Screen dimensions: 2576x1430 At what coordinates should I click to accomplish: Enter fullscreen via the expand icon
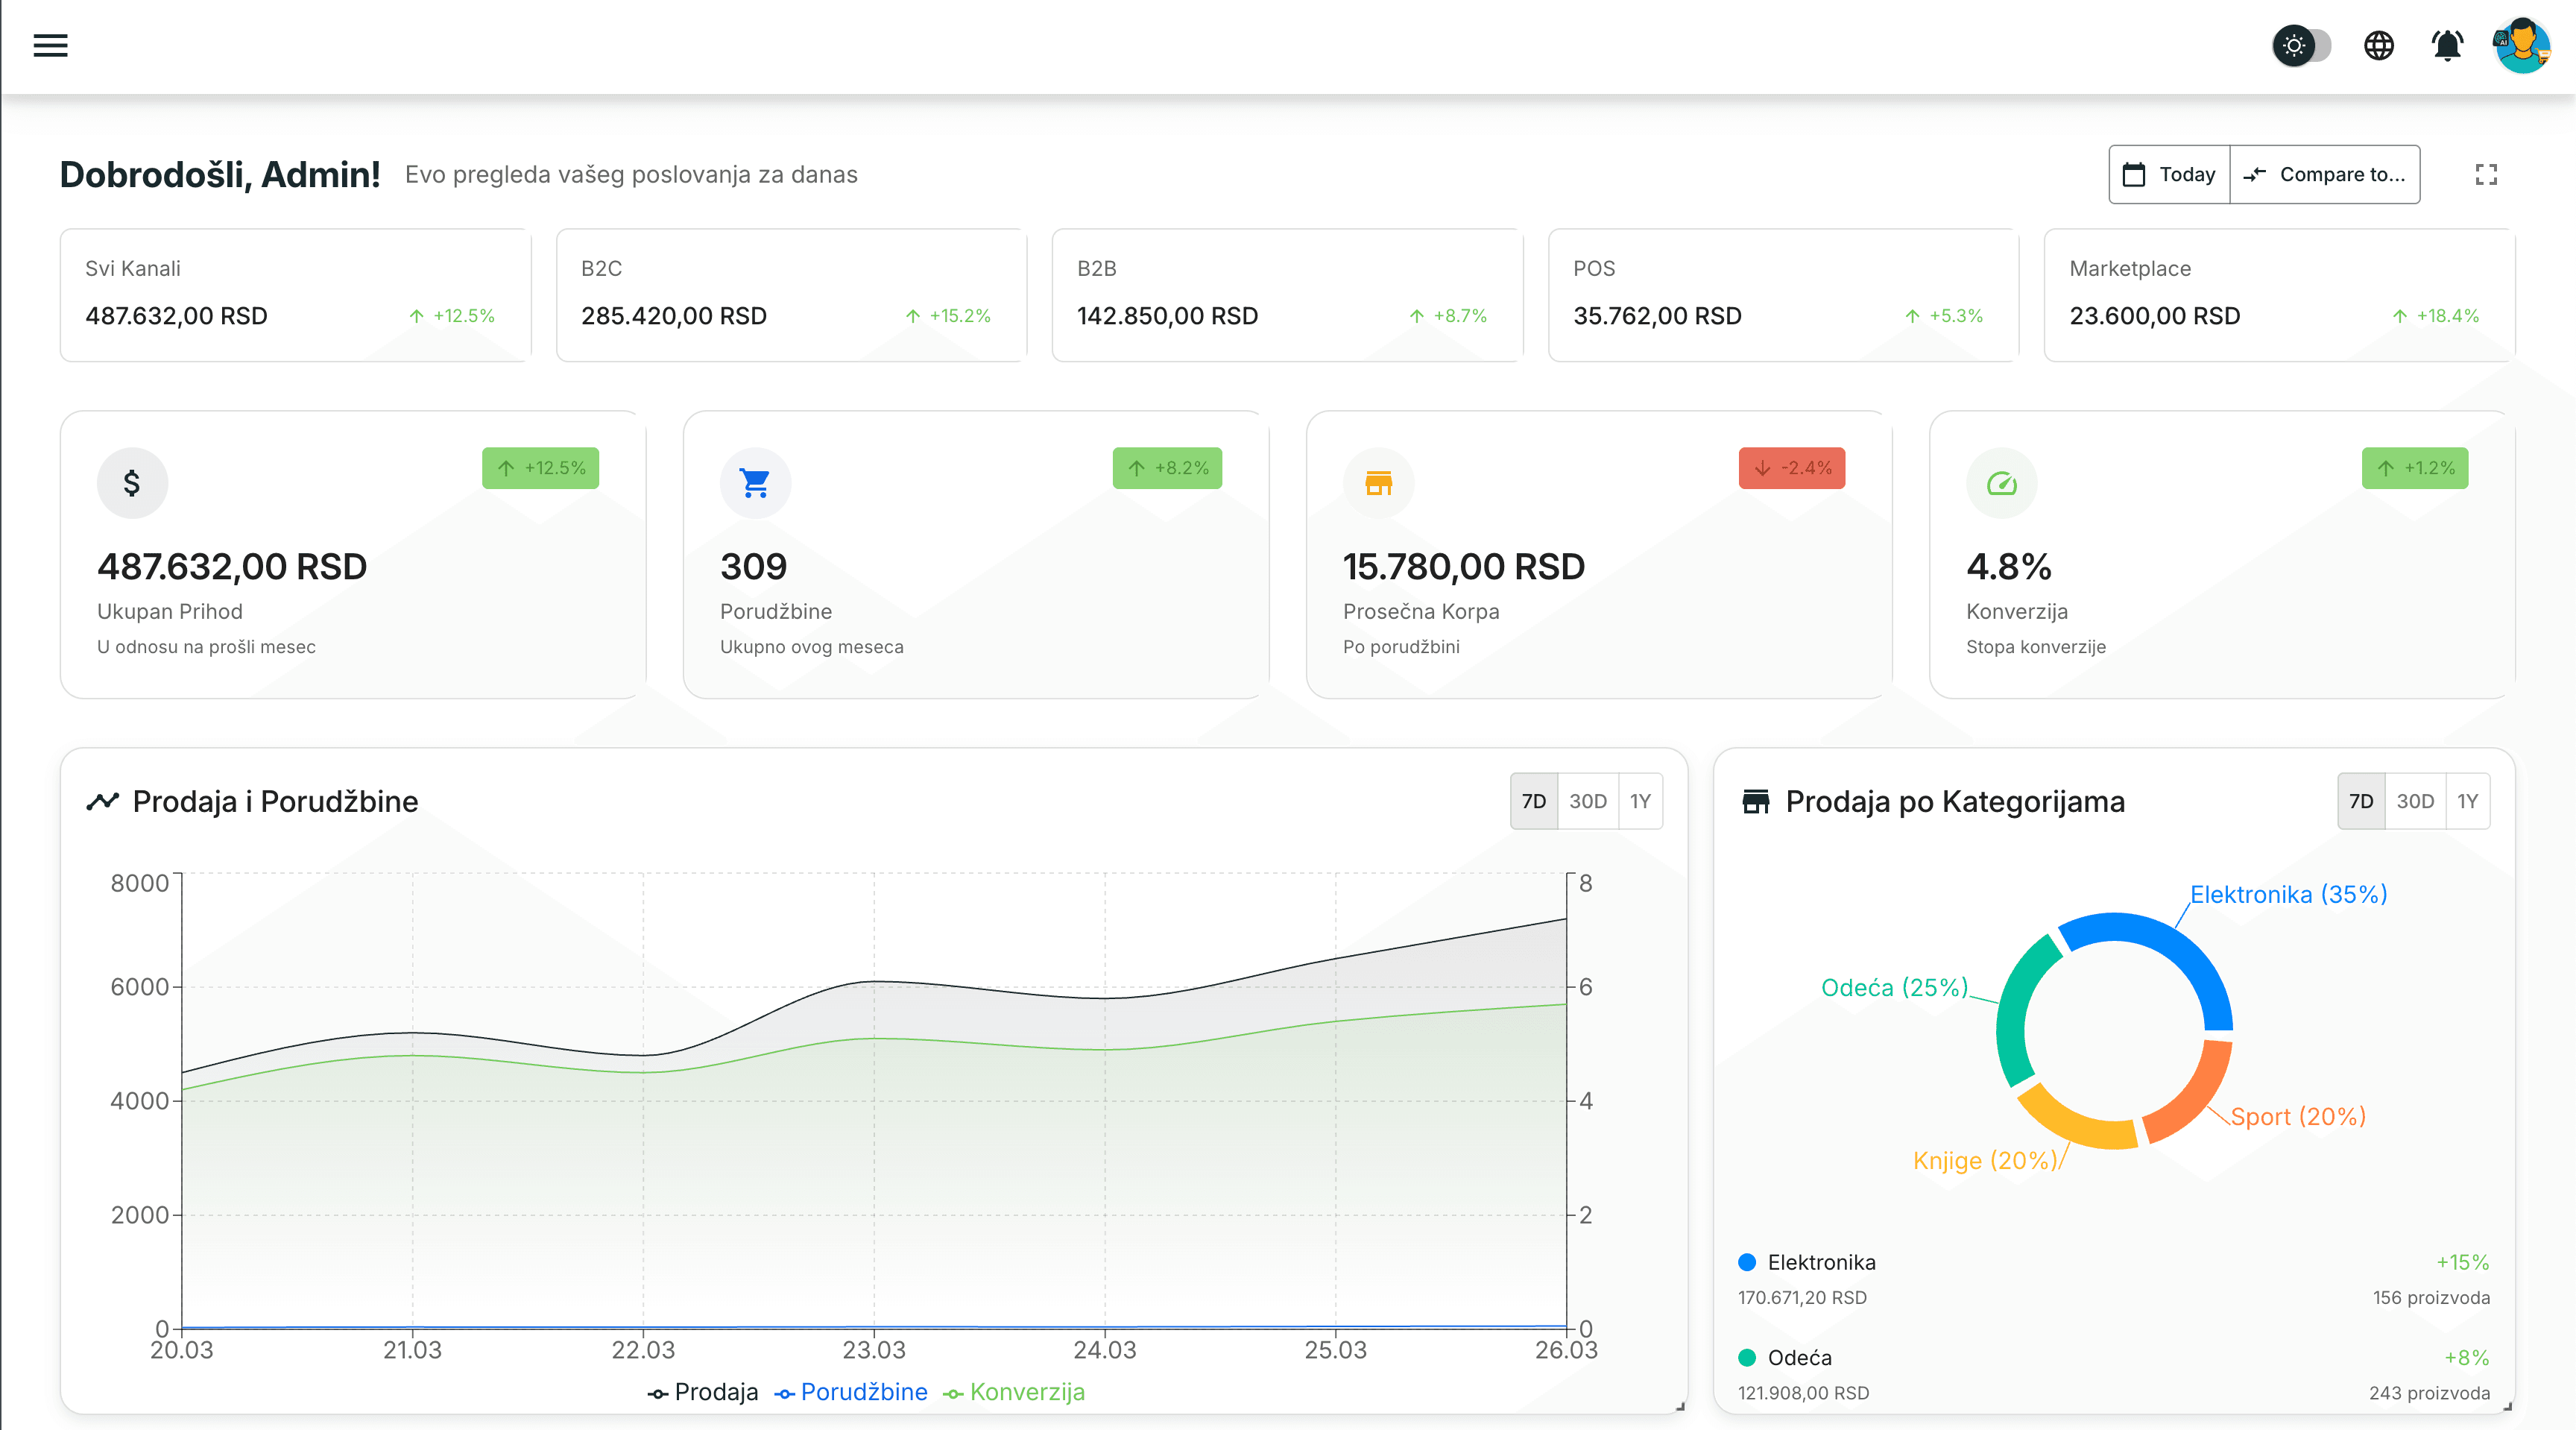point(2486,175)
